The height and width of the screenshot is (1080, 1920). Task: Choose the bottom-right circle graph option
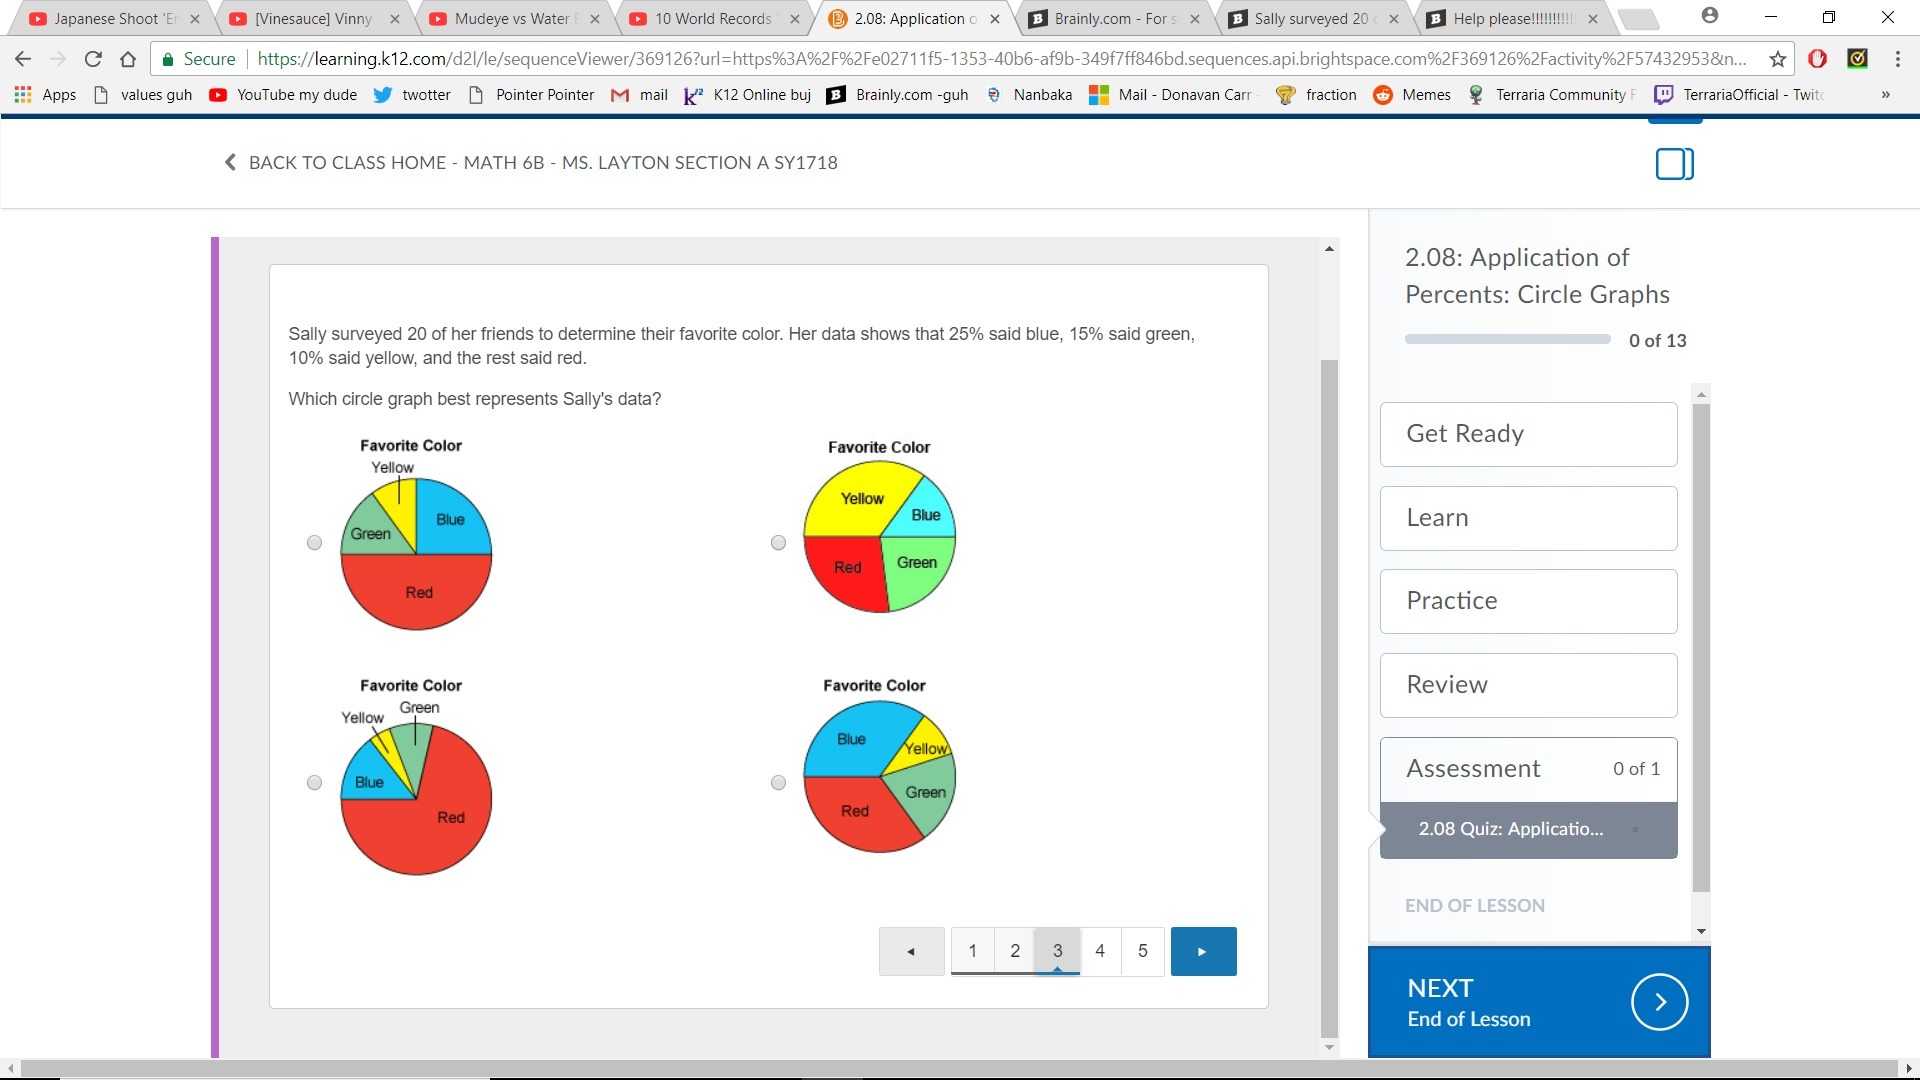pyautogui.click(x=778, y=783)
